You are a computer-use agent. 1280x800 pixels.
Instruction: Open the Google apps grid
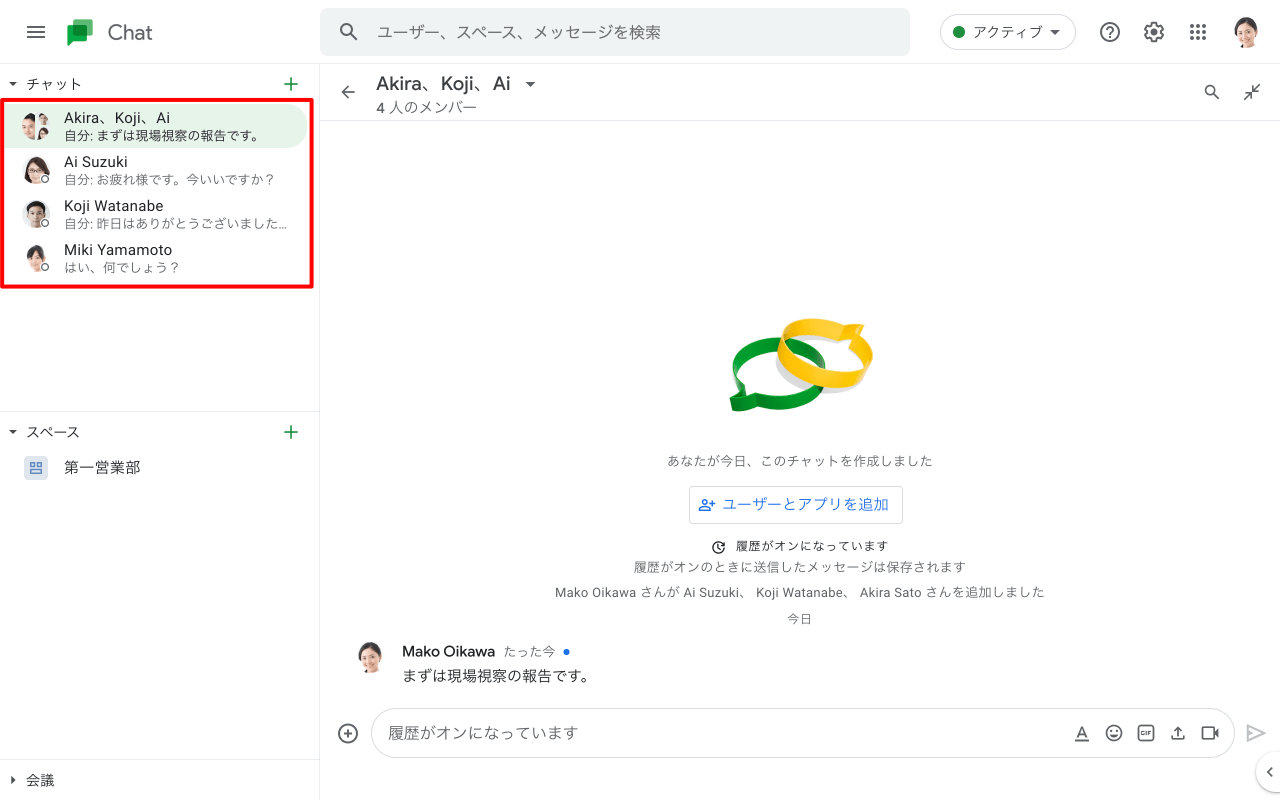pos(1198,32)
